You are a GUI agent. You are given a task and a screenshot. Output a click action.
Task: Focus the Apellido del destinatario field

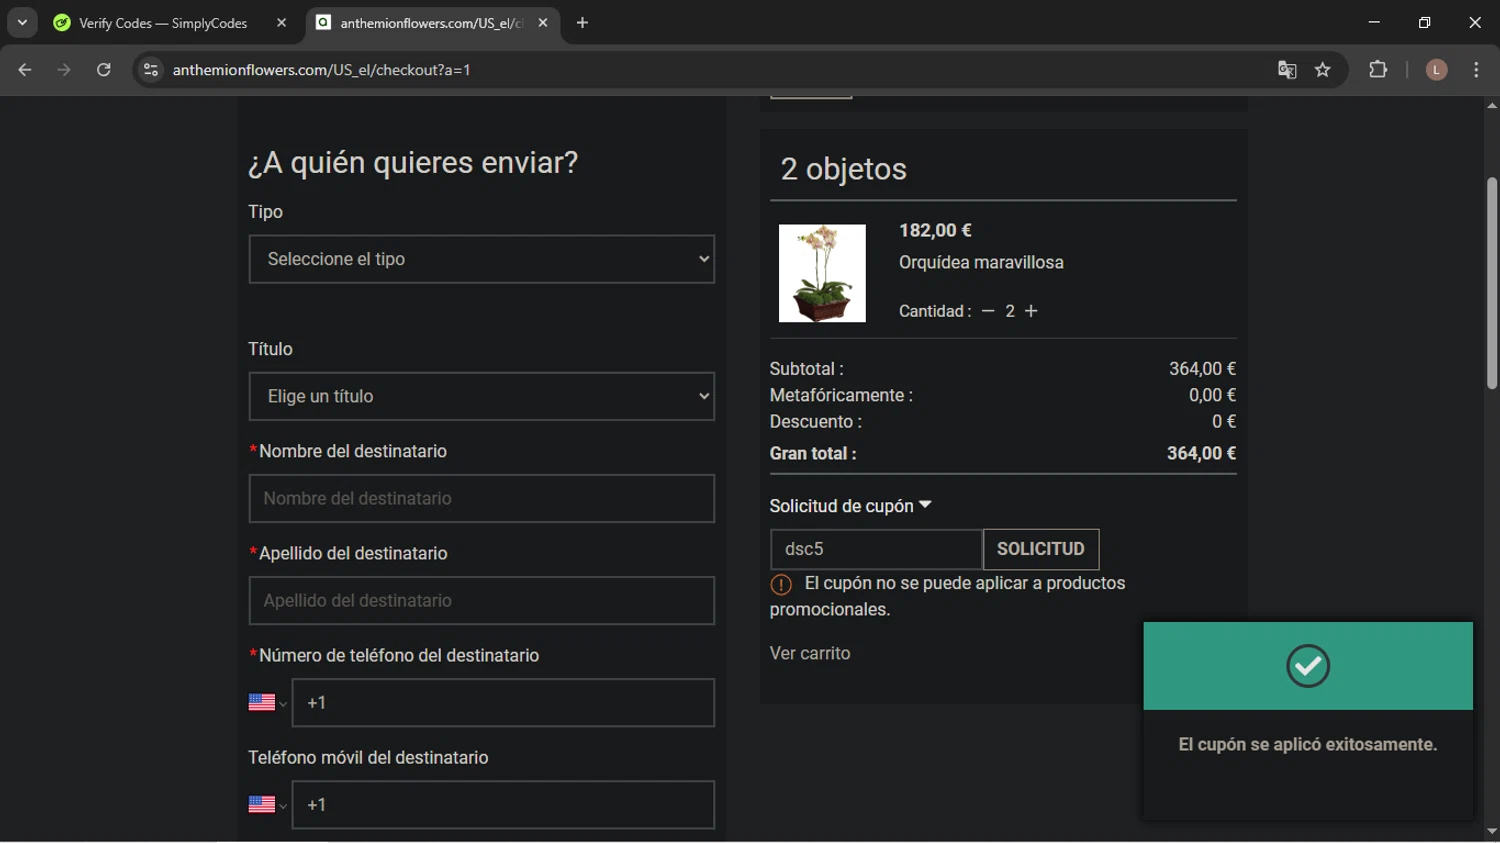tap(482, 601)
